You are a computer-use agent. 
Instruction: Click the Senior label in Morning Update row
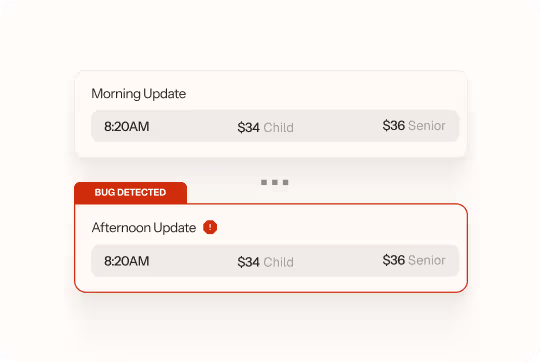pyautogui.click(x=427, y=126)
